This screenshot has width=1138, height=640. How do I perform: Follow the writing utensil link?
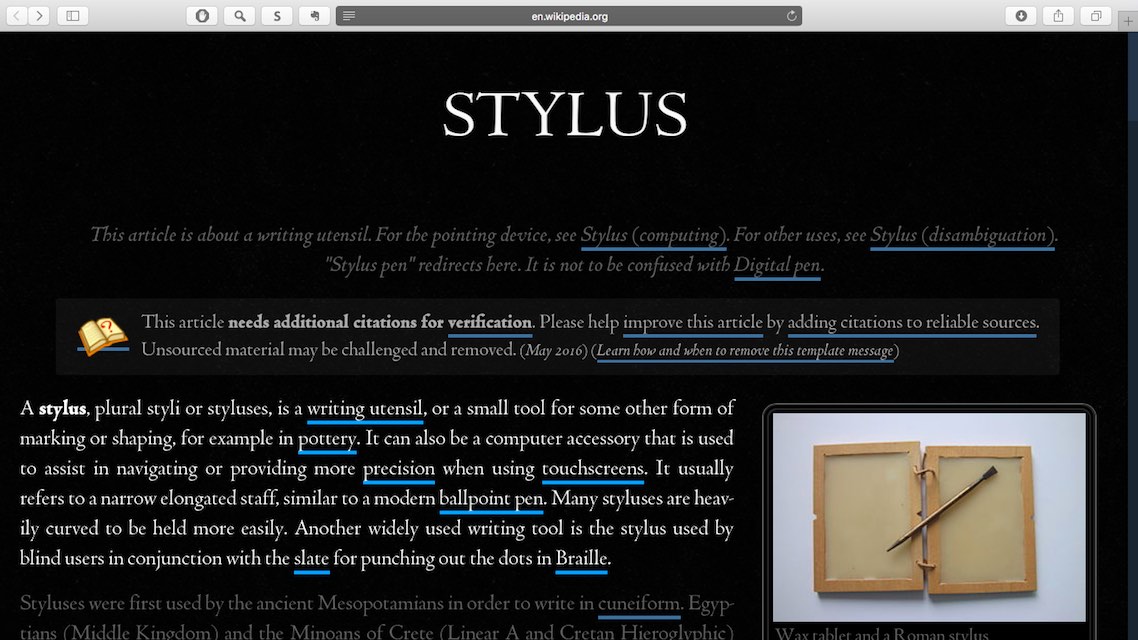point(364,409)
